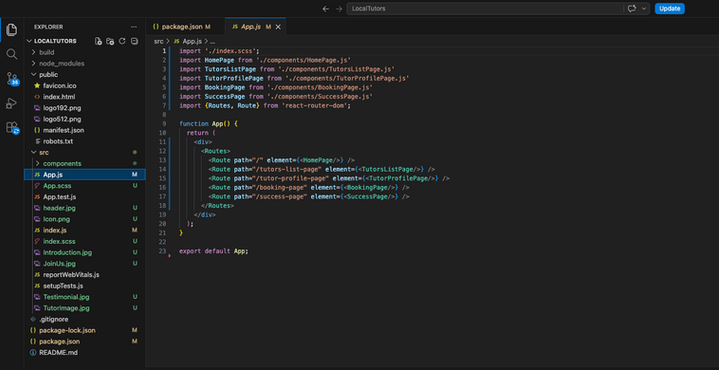
Task: Click line number 9 in the gutter
Action: (164, 124)
